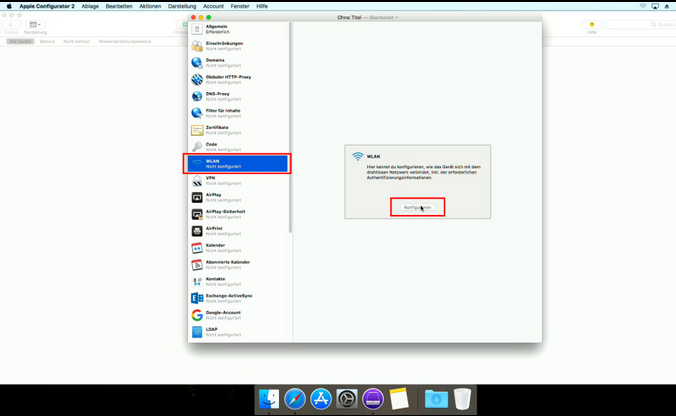Open Globaler HTTP-Proxy payload icon
The image size is (676, 416).
pos(197,79)
